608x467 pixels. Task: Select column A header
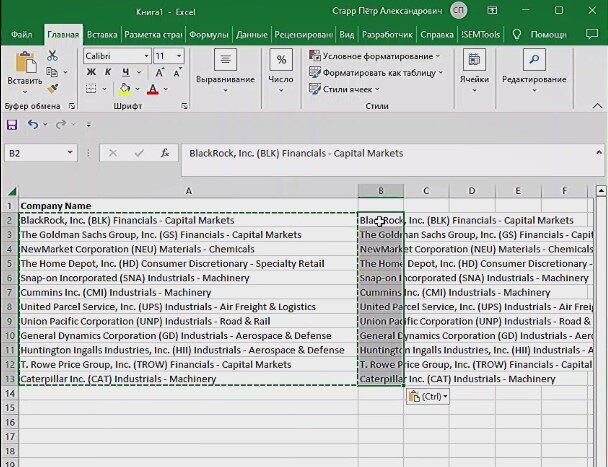[188, 191]
